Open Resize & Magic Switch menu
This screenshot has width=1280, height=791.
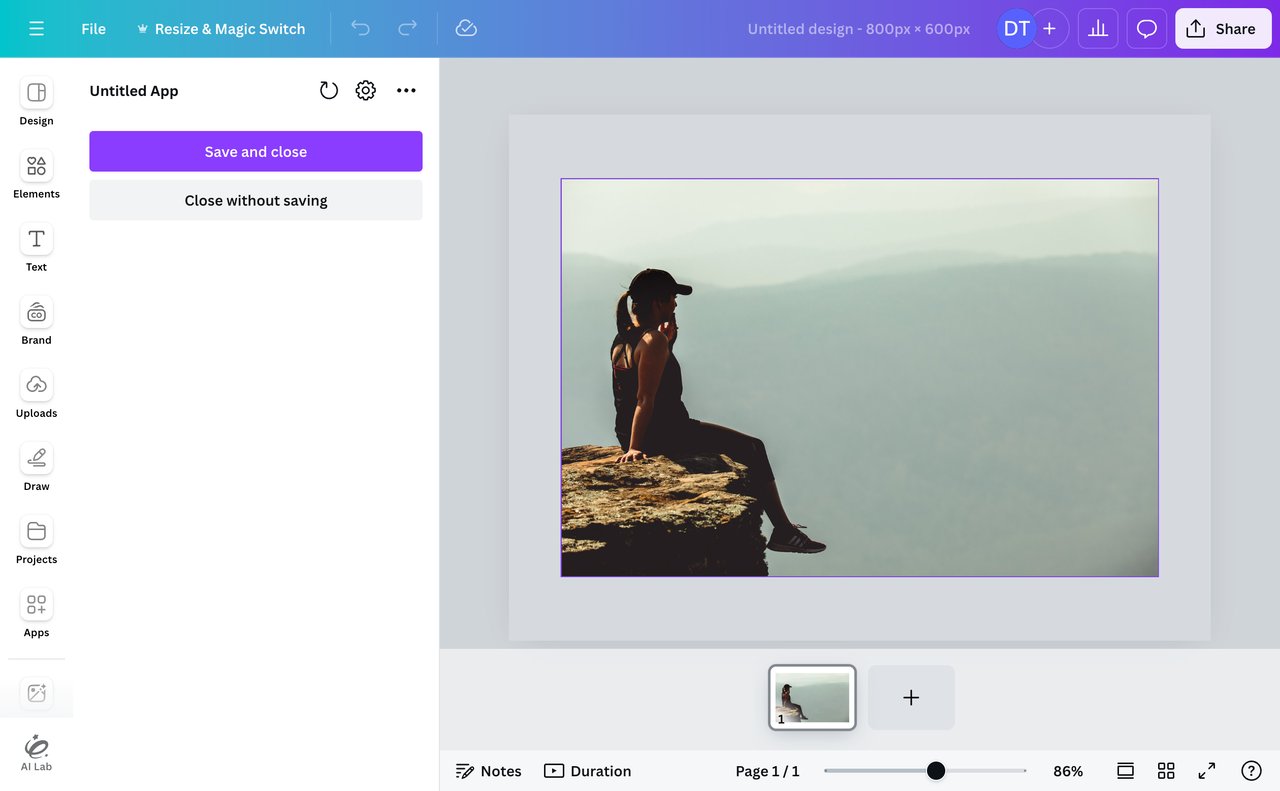(221, 29)
